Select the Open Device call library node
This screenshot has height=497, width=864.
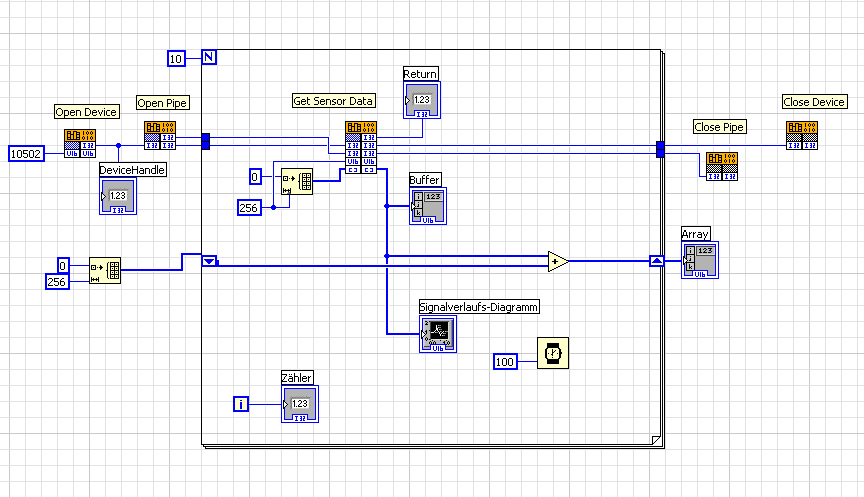(80, 143)
